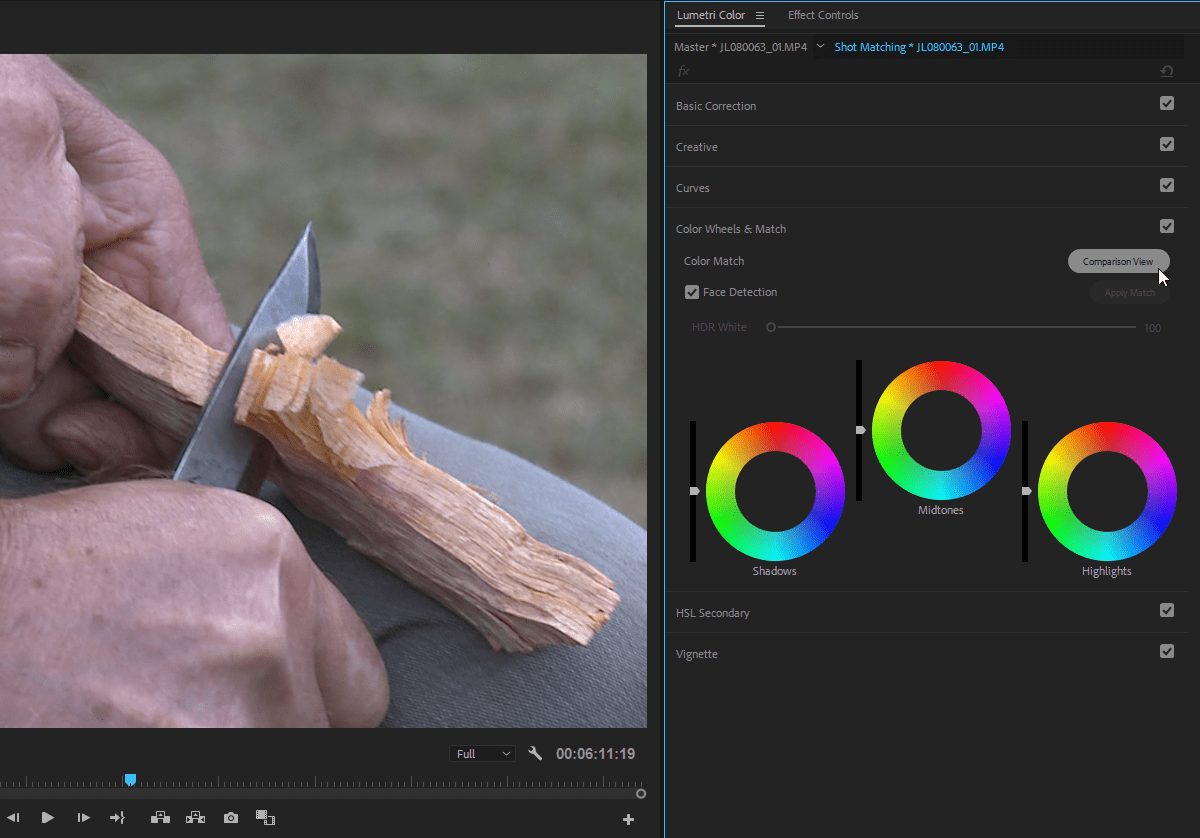Click the Extract icon in the transport bar

click(195, 817)
